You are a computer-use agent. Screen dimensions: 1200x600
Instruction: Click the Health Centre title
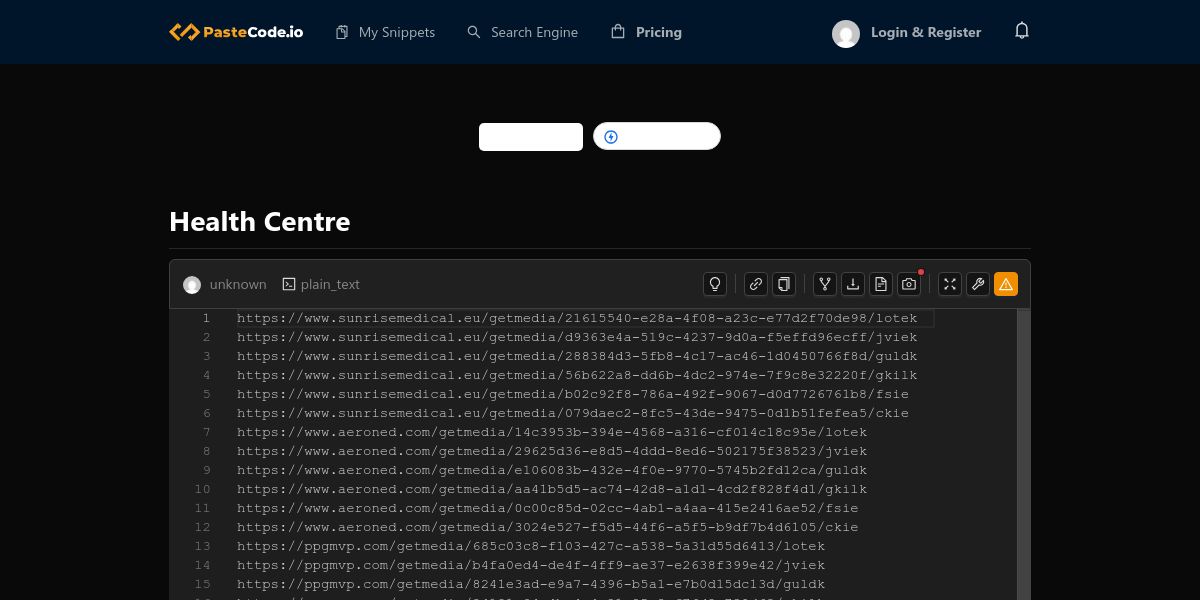click(260, 221)
